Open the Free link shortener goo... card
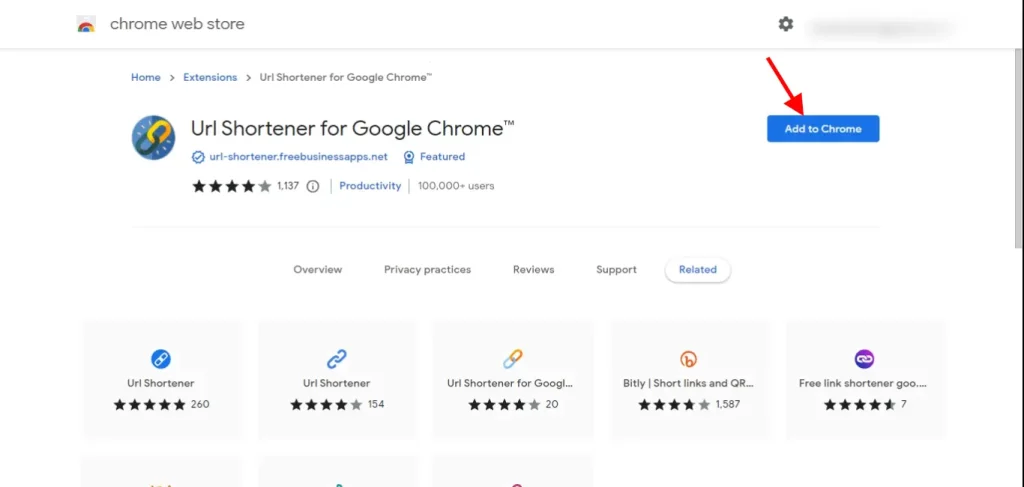This screenshot has width=1024, height=487. (x=865, y=379)
